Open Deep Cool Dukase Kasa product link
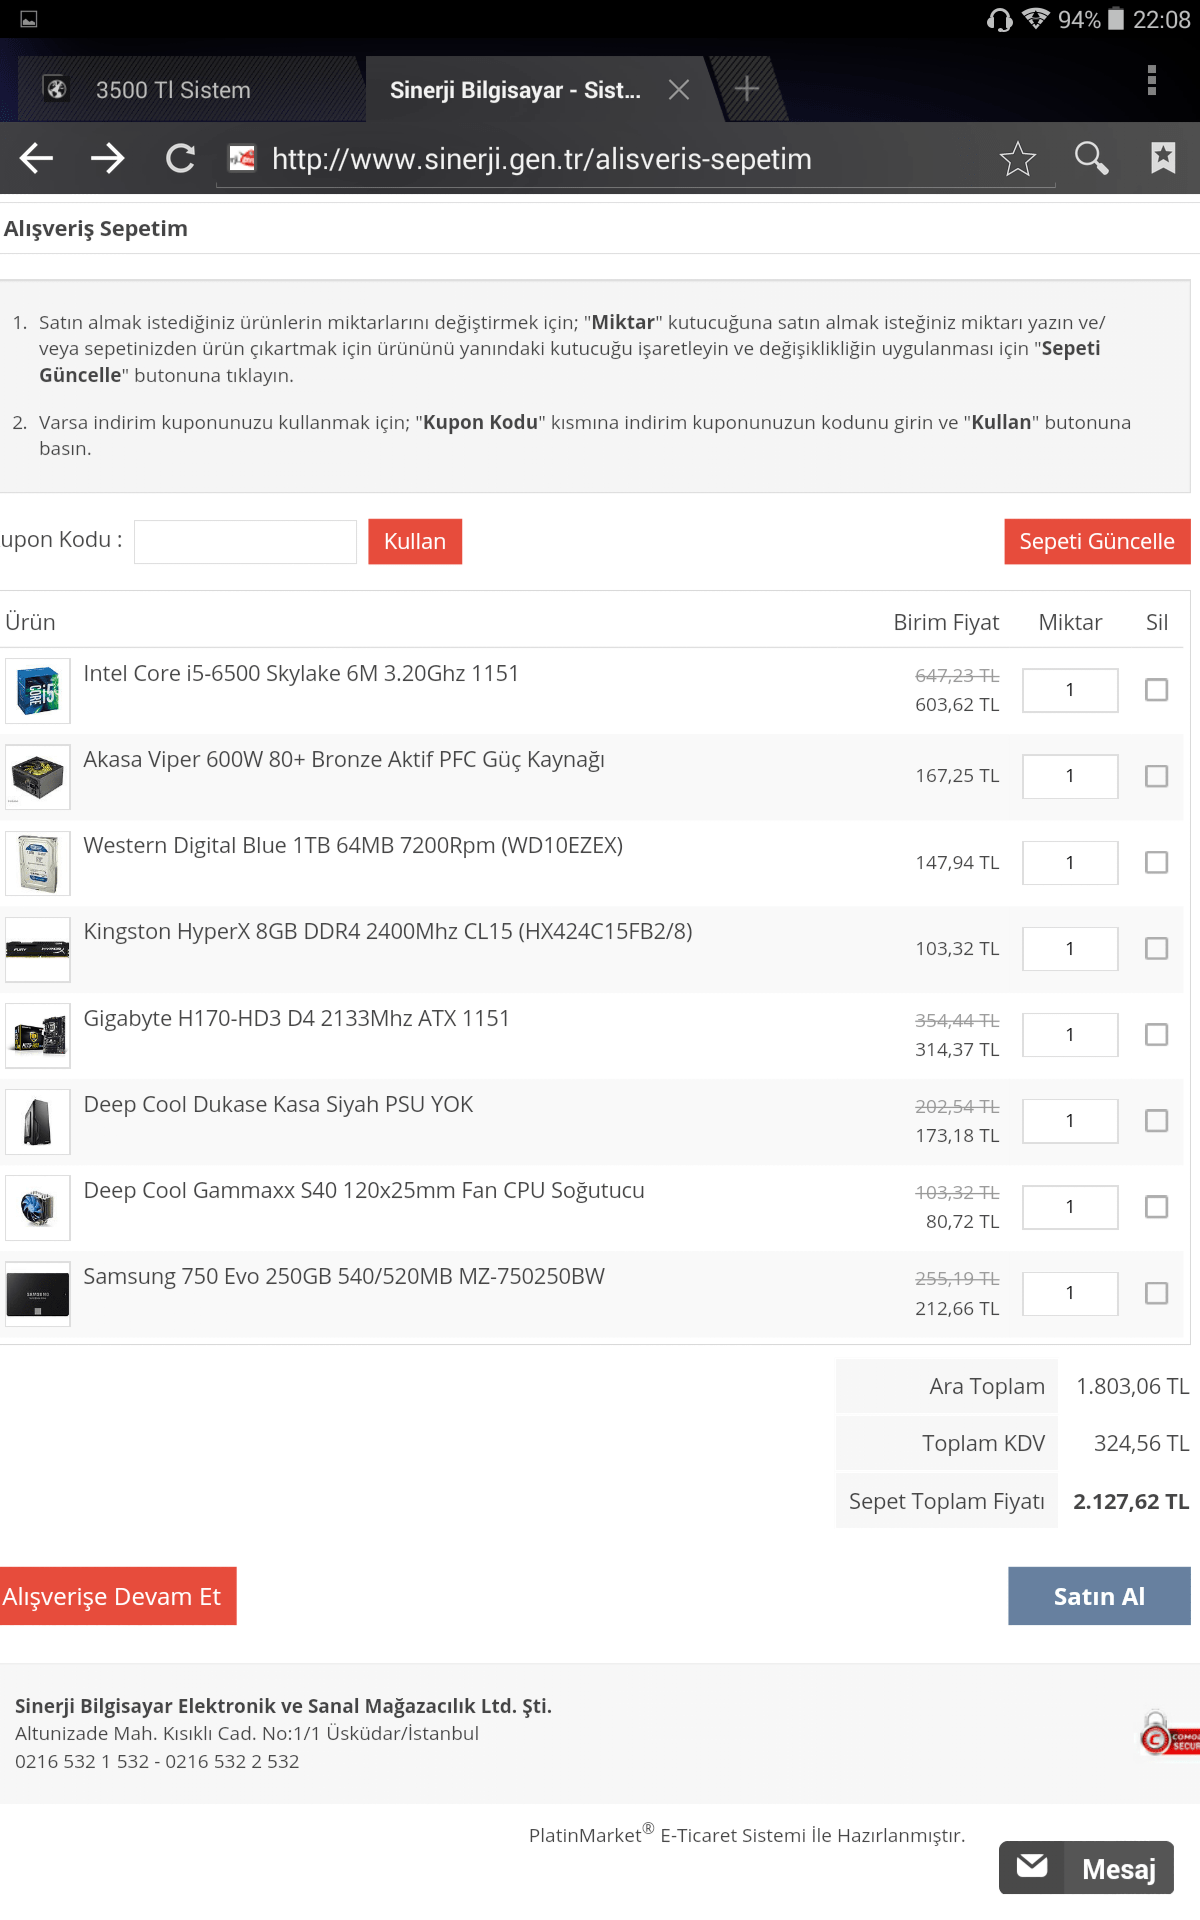This screenshot has width=1200, height=1920. pos(278,1104)
